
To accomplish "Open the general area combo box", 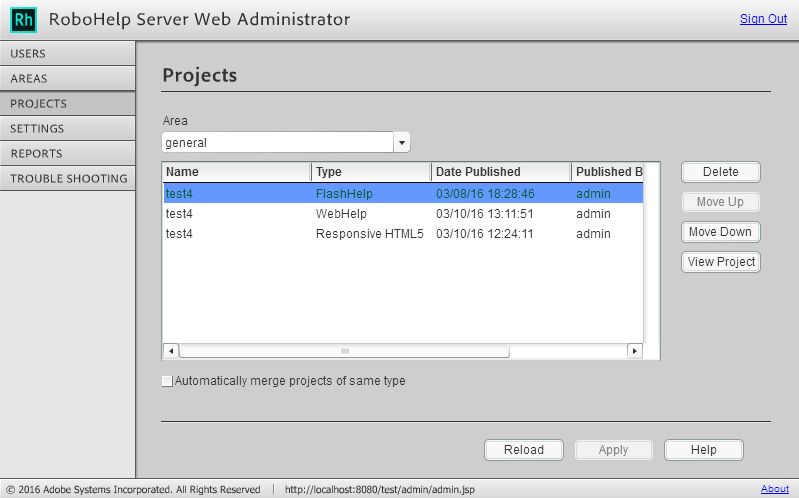I will [x=285, y=143].
